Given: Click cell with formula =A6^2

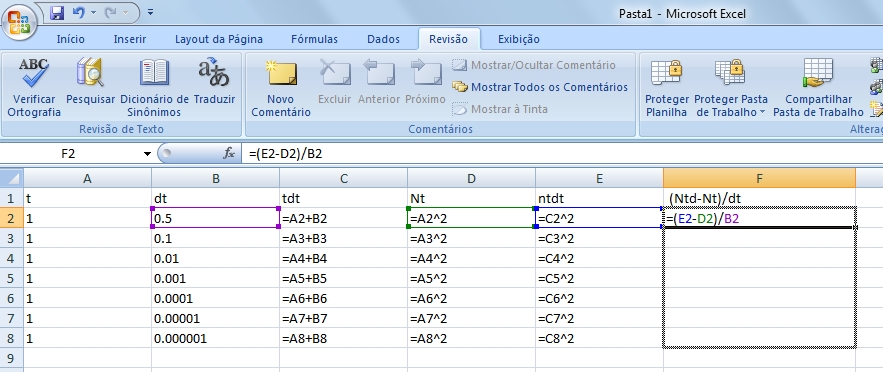Looking at the screenshot, I should tap(471, 298).
